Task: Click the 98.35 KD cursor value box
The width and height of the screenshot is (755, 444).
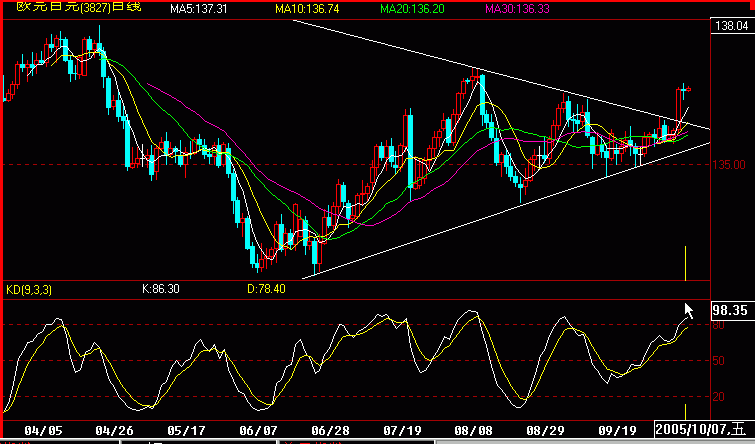Action: pyautogui.click(x=731, y=311)
